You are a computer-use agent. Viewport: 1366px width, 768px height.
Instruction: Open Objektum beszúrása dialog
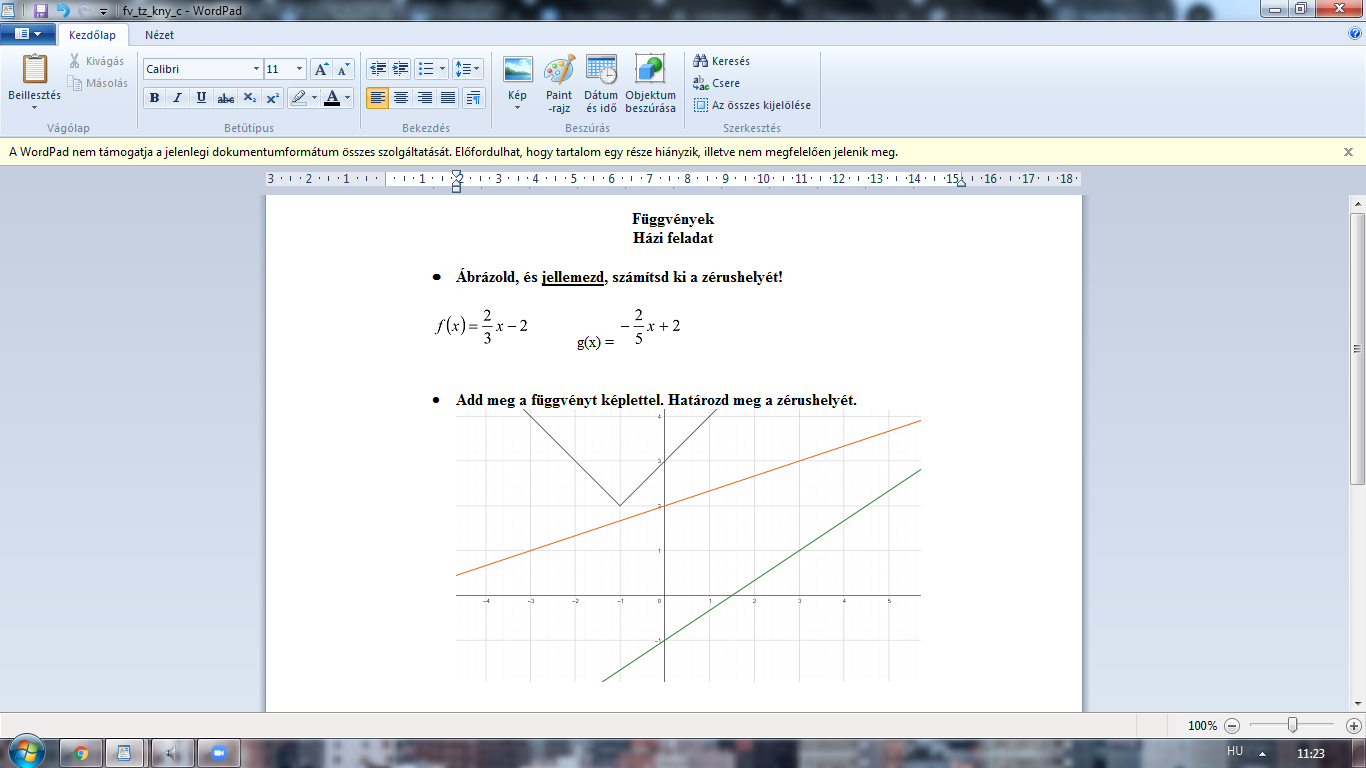(x=650, y=72)
